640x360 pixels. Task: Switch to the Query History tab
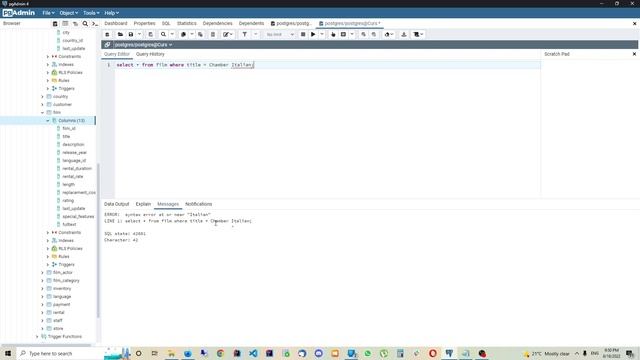[150, 54]
